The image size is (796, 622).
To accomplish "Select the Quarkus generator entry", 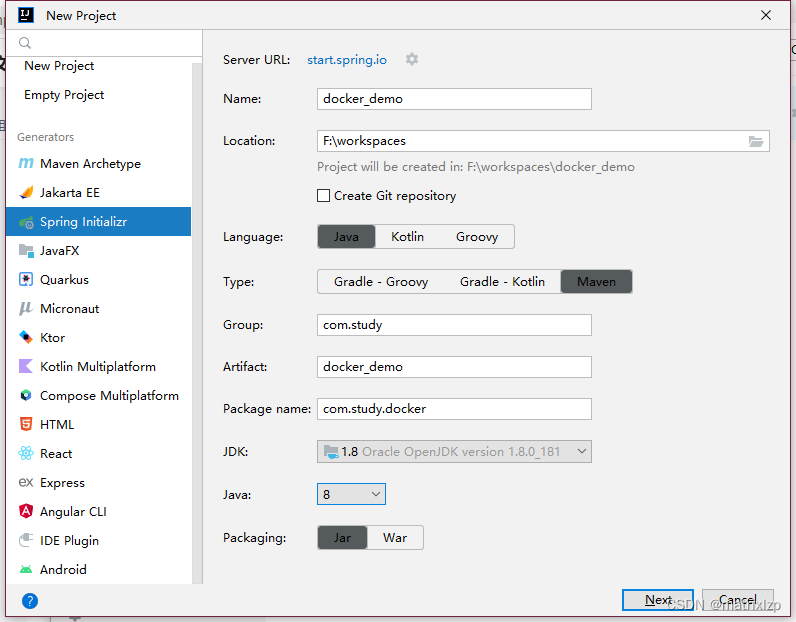I will click(x=98, y=280).
